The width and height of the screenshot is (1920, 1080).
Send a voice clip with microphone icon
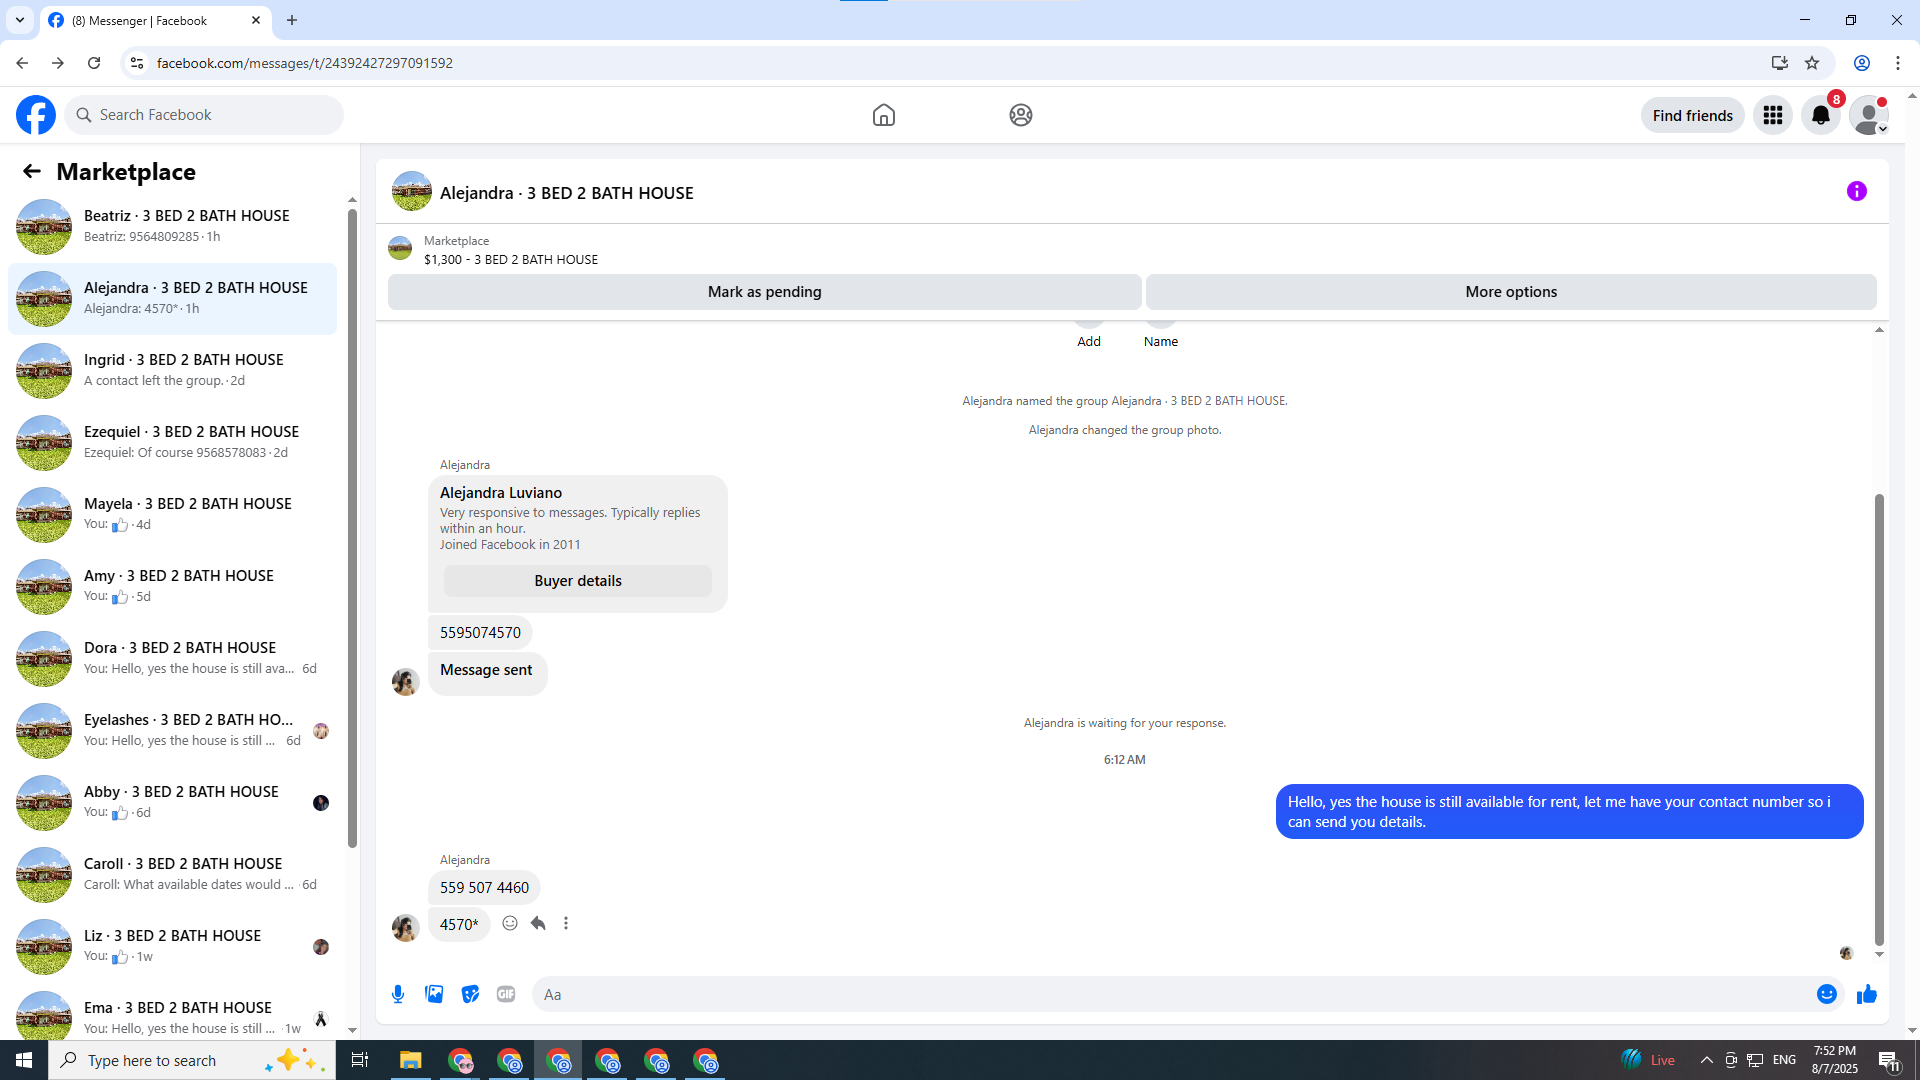[398, 994]
